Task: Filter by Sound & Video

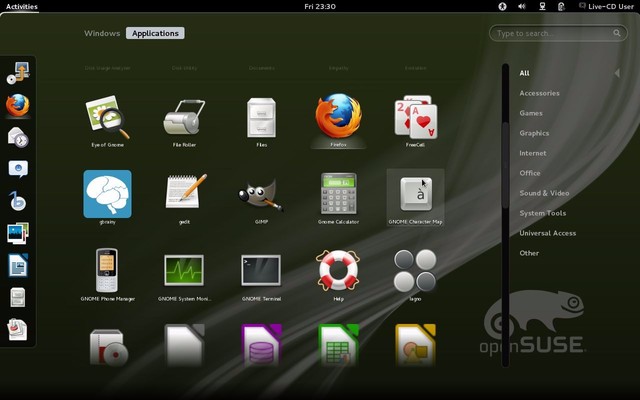Action: (x=544, y=193)
